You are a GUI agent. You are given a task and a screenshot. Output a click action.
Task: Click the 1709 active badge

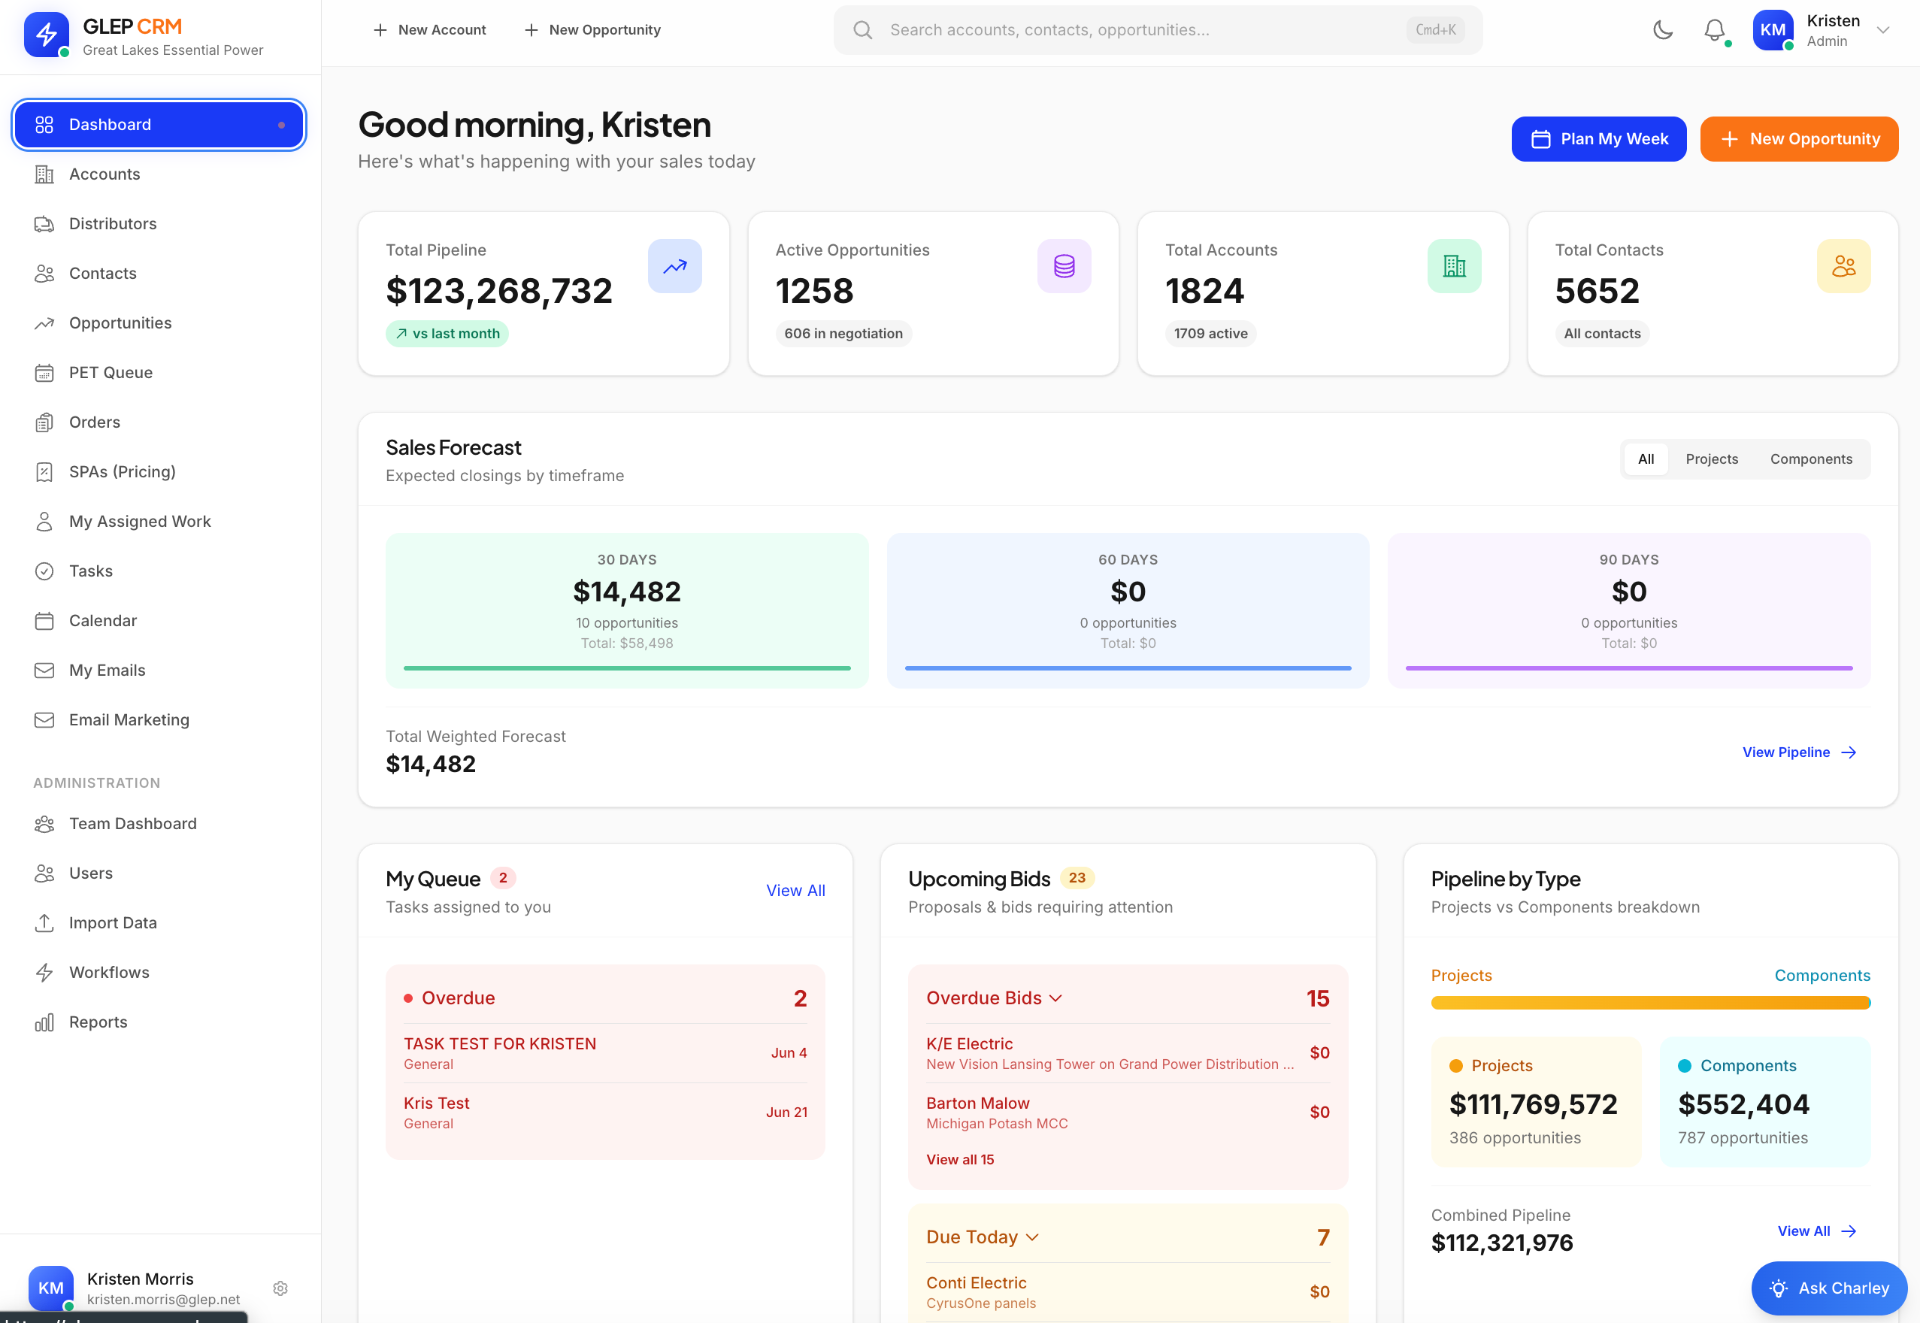pos(1210,334)
